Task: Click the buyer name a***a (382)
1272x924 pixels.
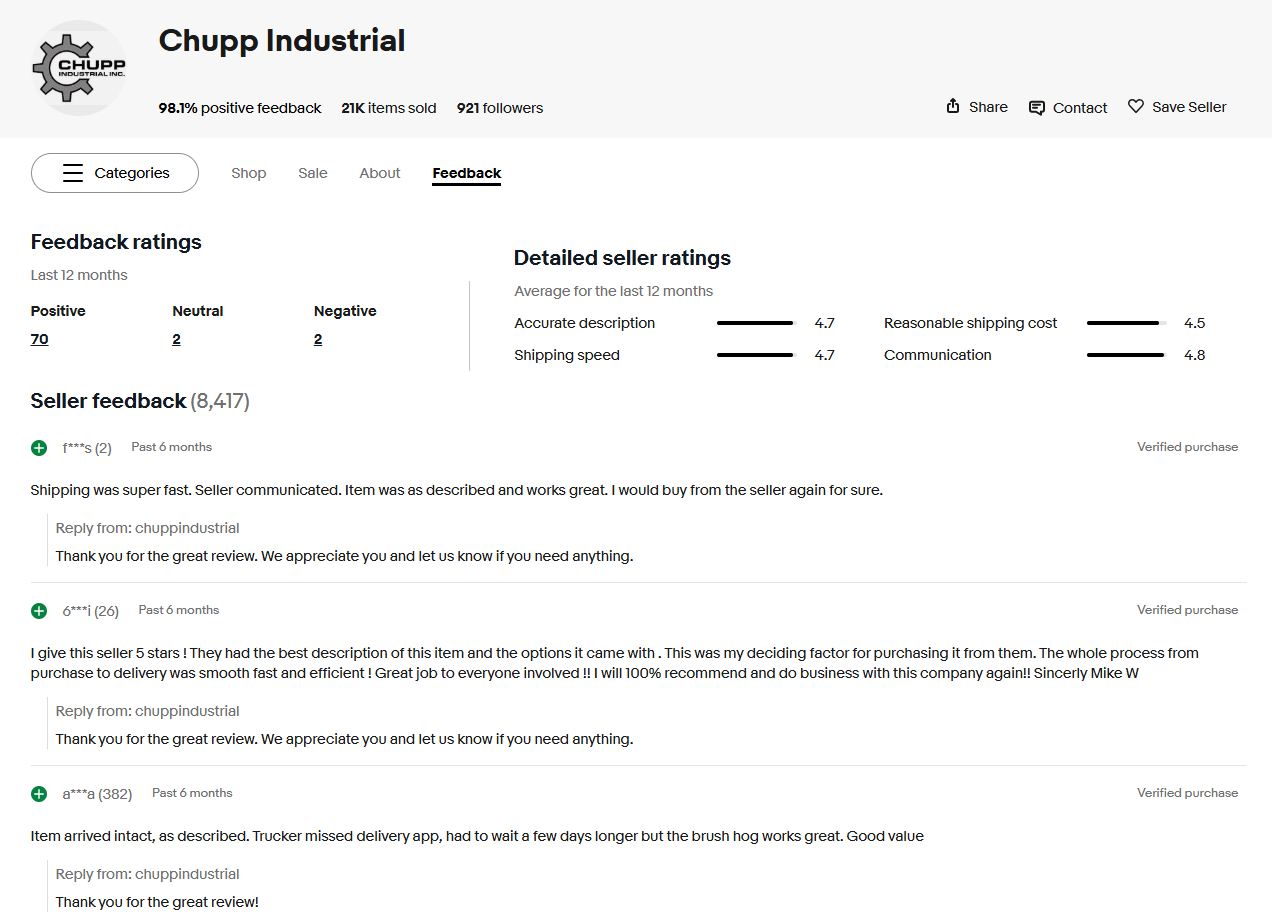Action: pos(97,794)
